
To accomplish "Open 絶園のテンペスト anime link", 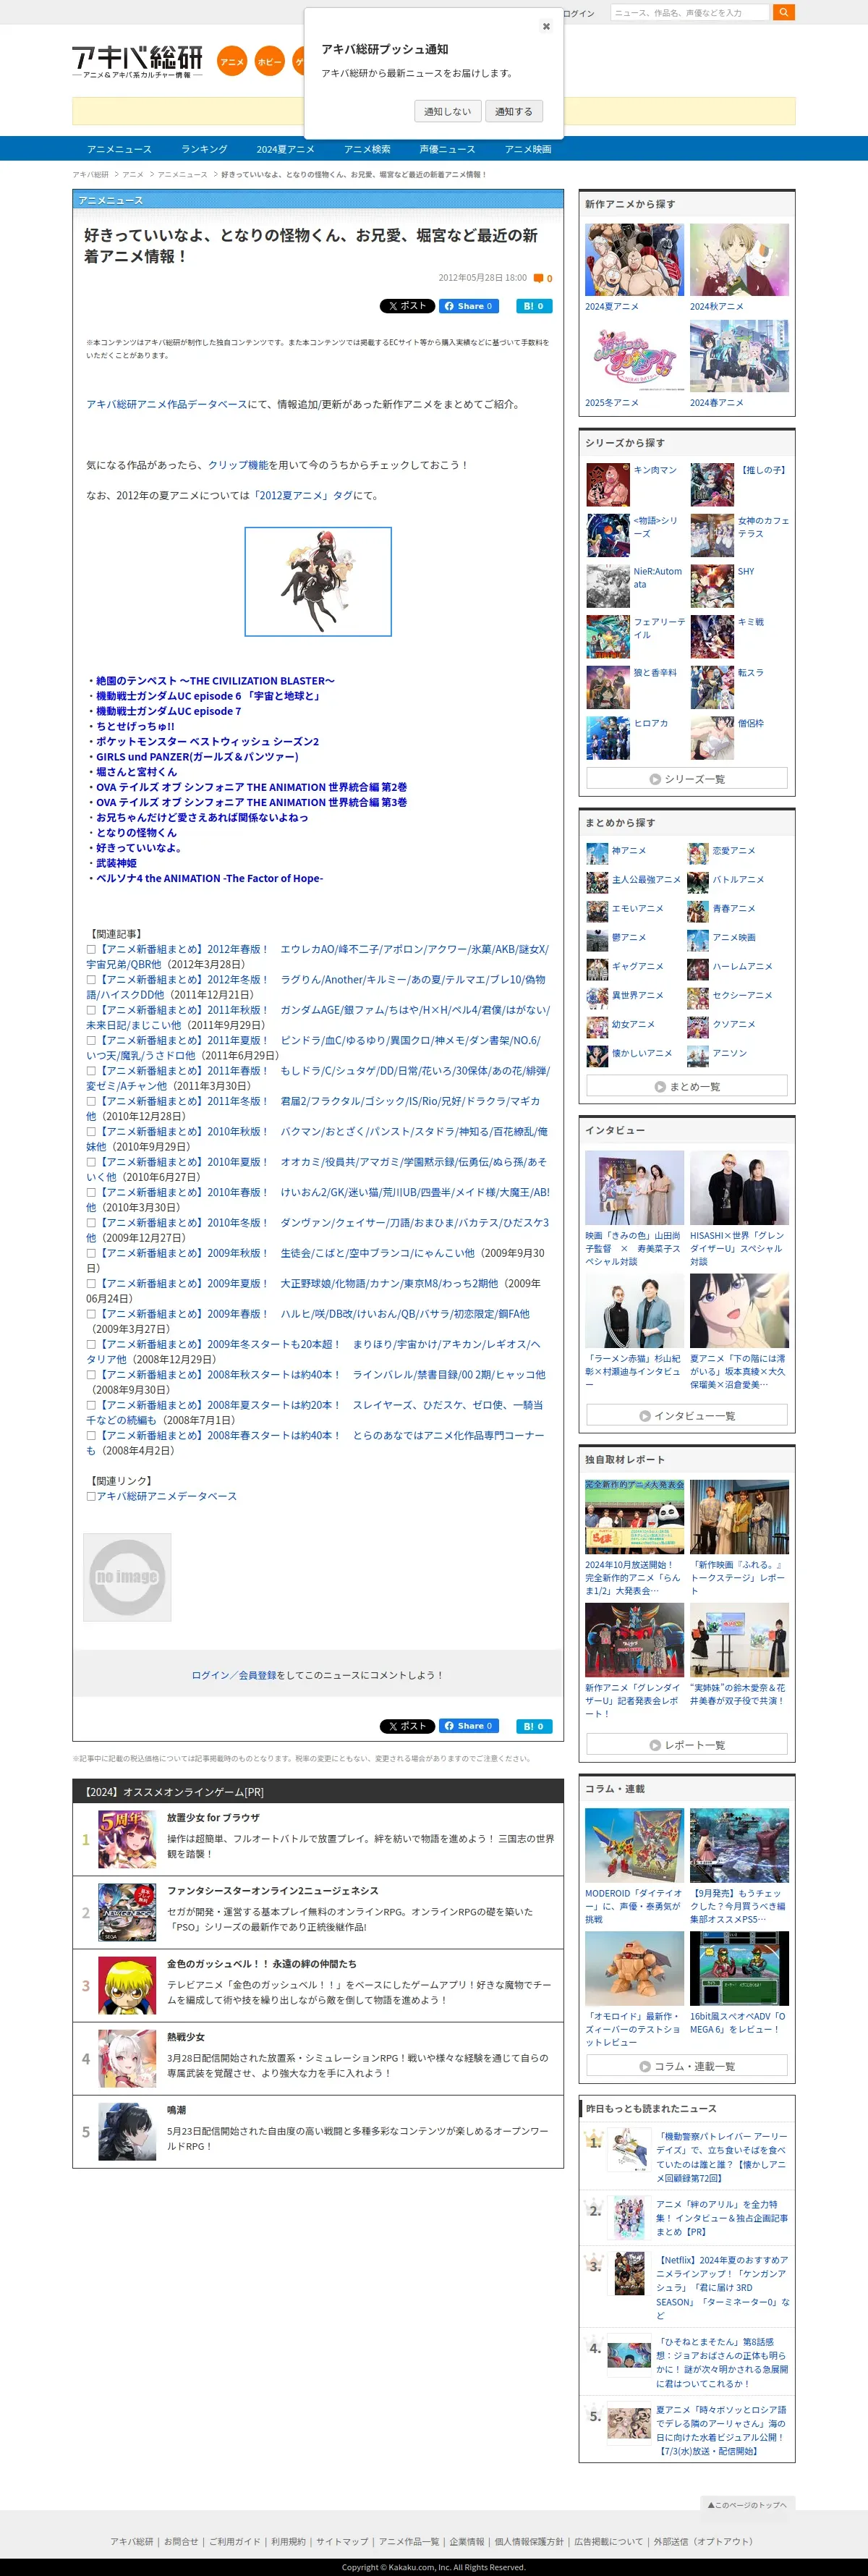I will pyautogui.click(x=215, y=681).
